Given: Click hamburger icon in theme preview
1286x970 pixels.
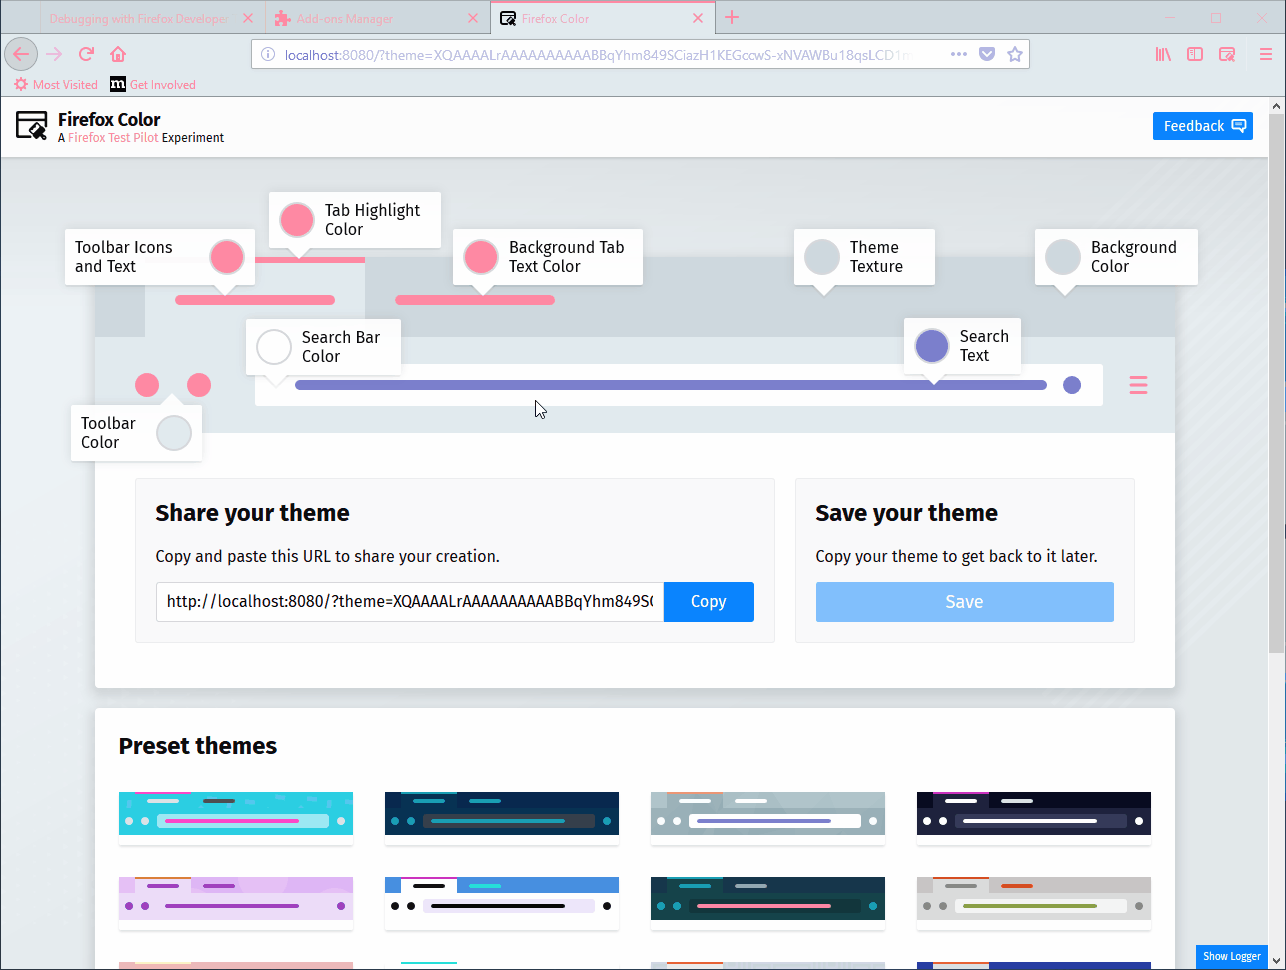Looking at the screenshot, I should 1138,385.
